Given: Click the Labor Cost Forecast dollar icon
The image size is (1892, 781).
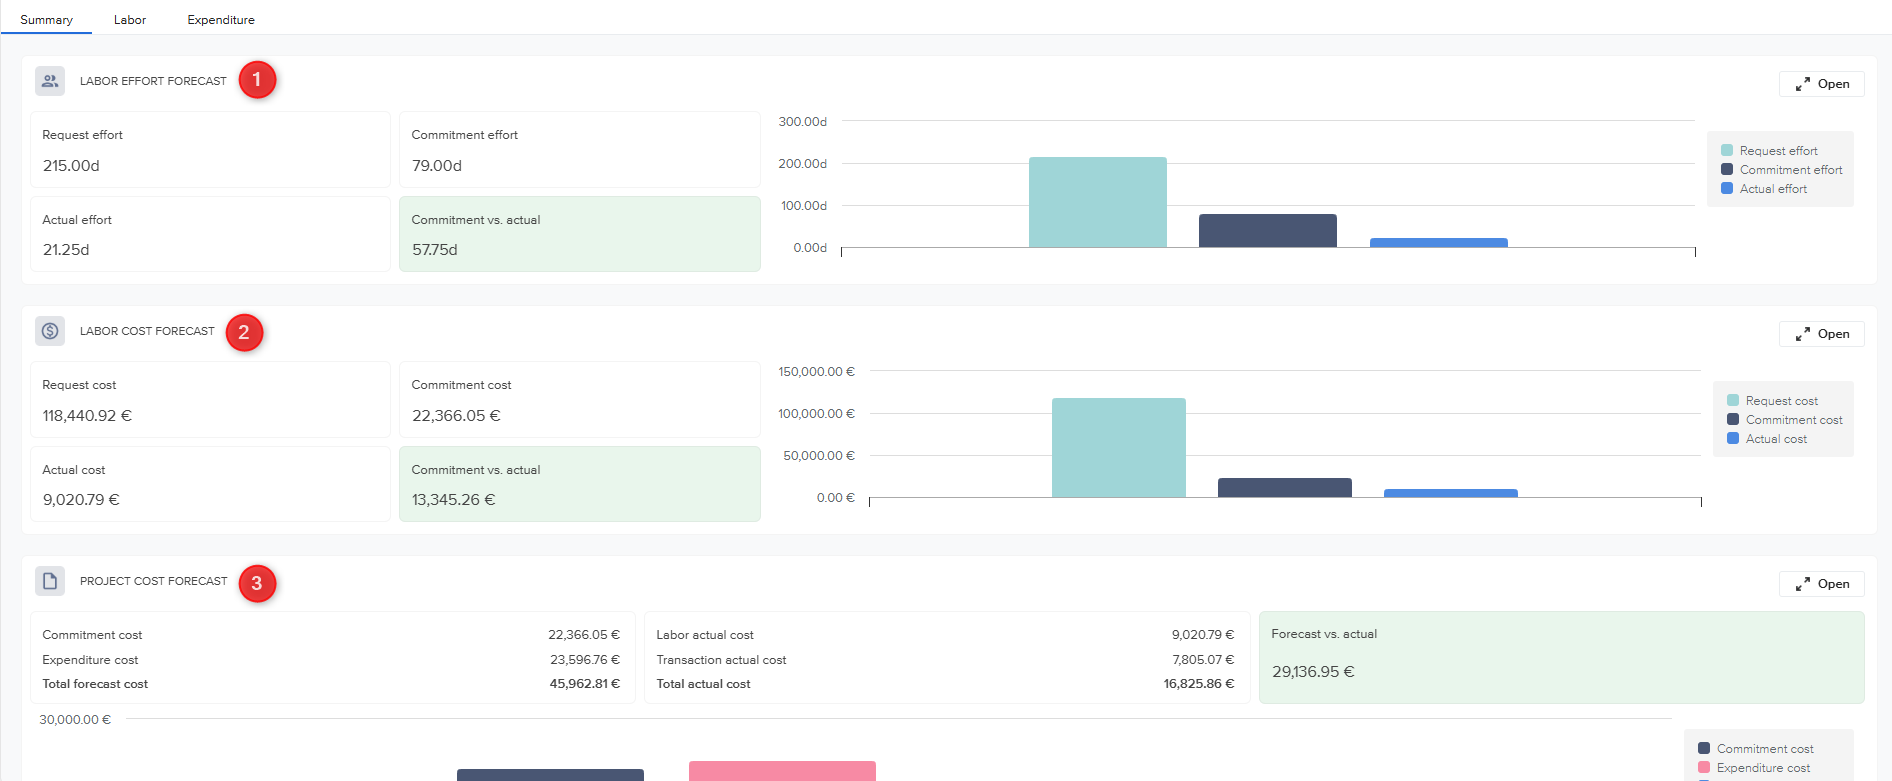Looking at the screenshot, I should [50, 331].
